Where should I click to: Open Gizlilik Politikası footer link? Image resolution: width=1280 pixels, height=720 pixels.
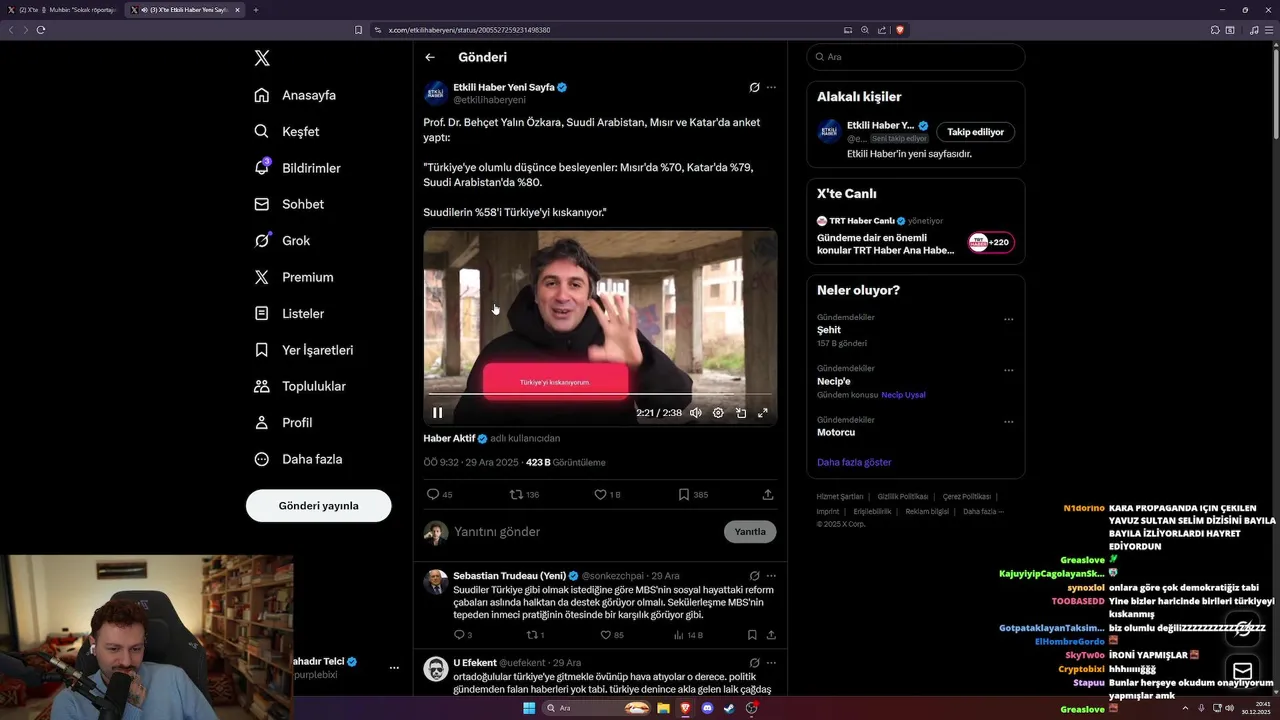[903, 497]
